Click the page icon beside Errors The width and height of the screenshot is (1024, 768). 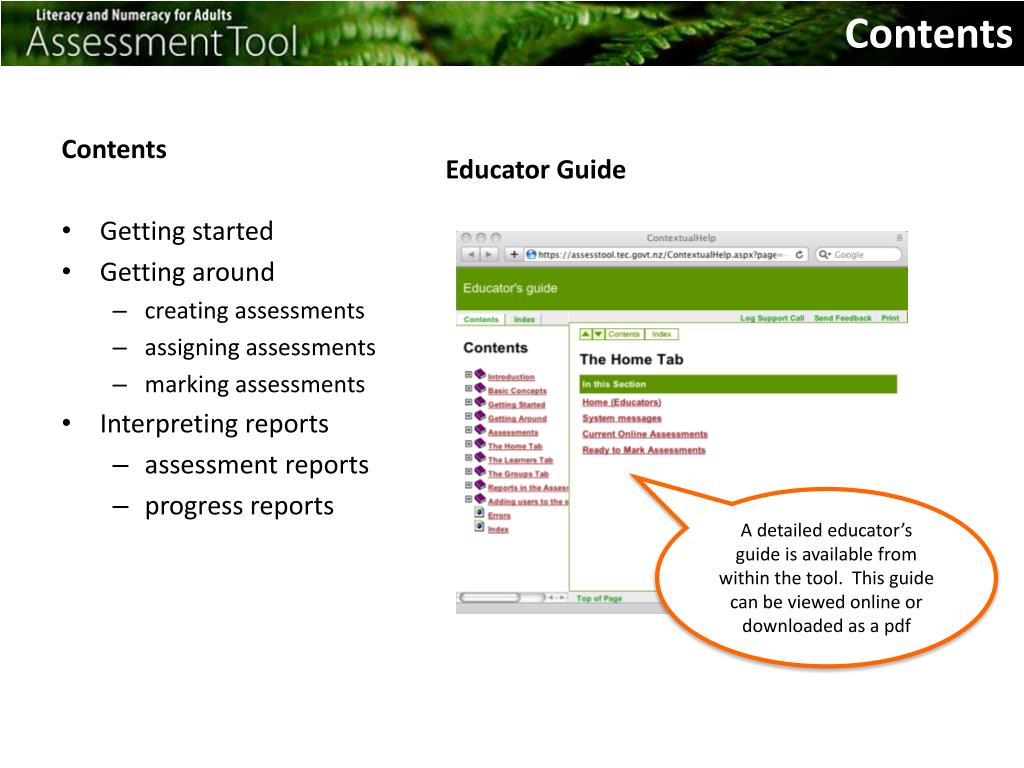pyautogui.click(x=479, y=513)
